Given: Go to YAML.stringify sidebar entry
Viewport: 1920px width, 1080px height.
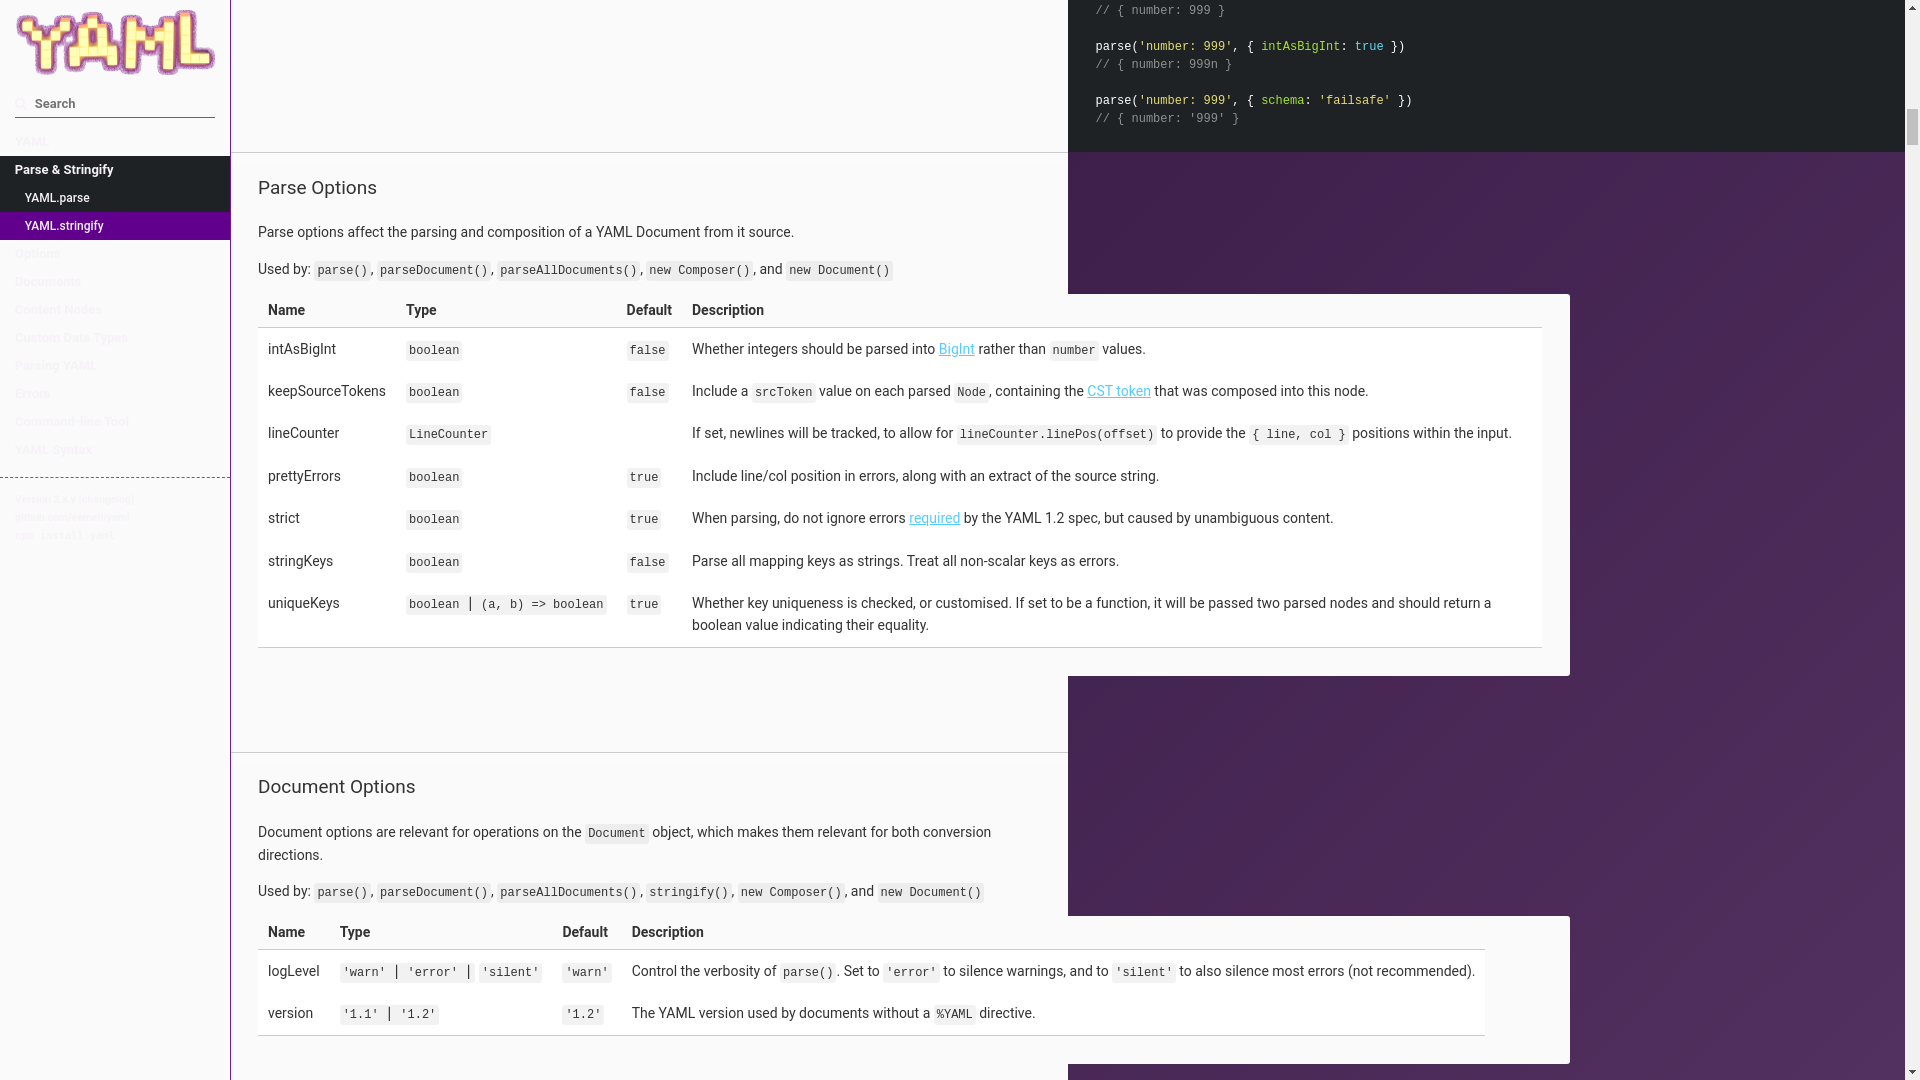Looking at the screenshot, I should pyautogui.click(x=115, y=226).
